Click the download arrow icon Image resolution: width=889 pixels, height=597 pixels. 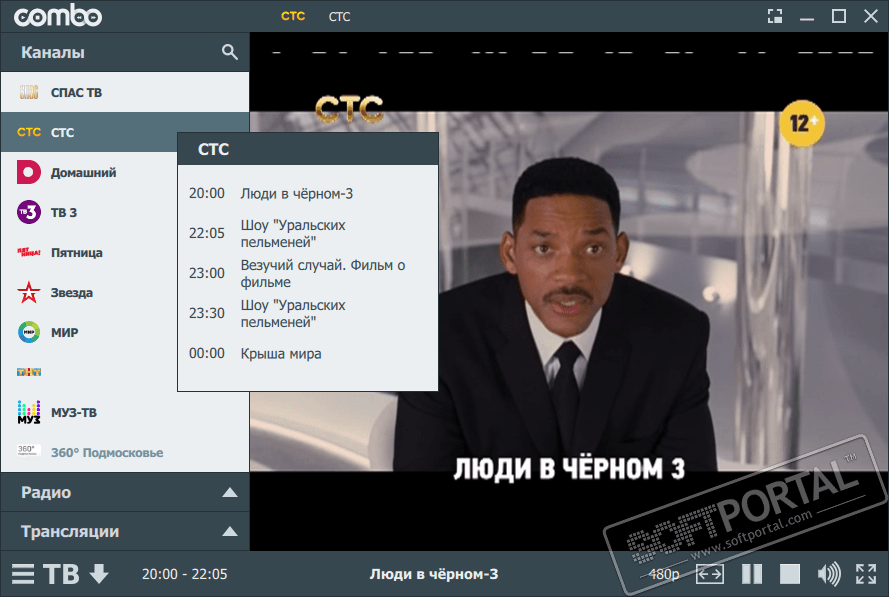99,574
